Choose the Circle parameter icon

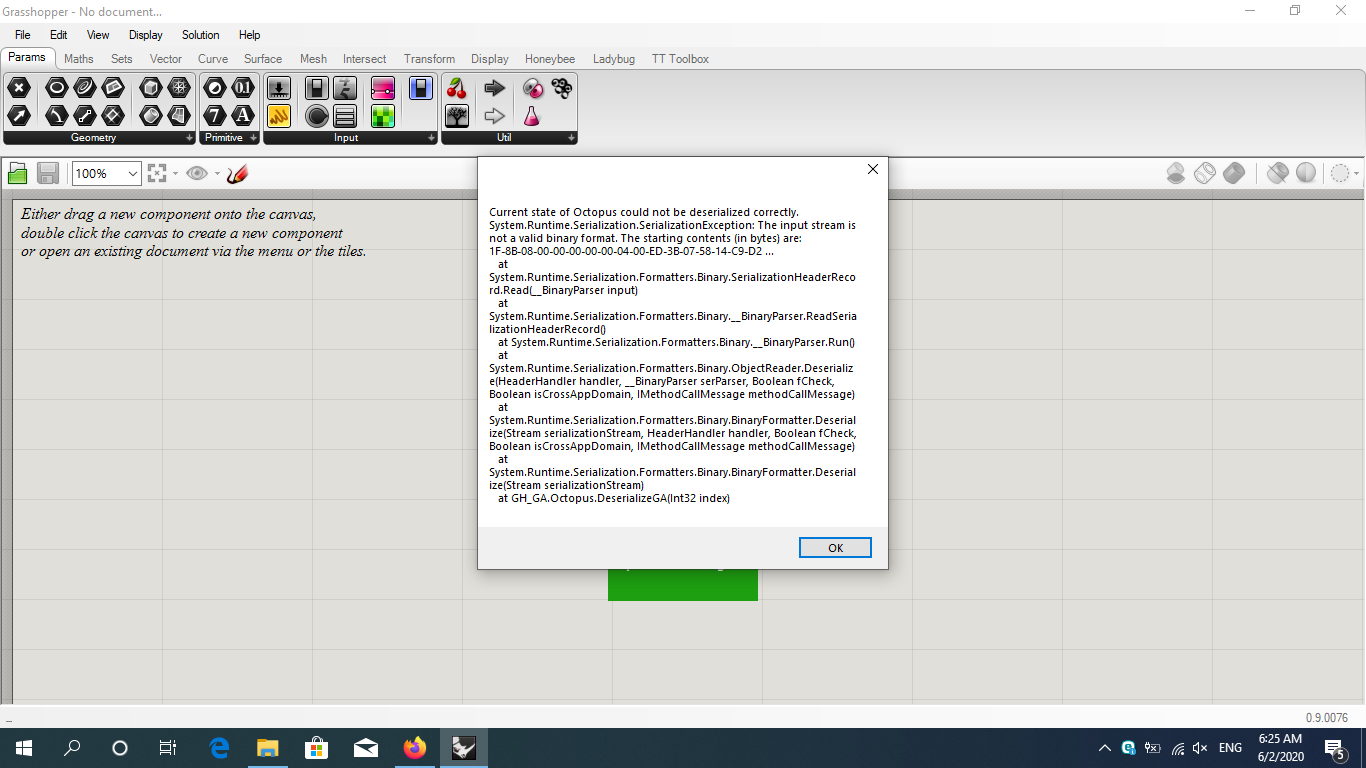point(57,88)
